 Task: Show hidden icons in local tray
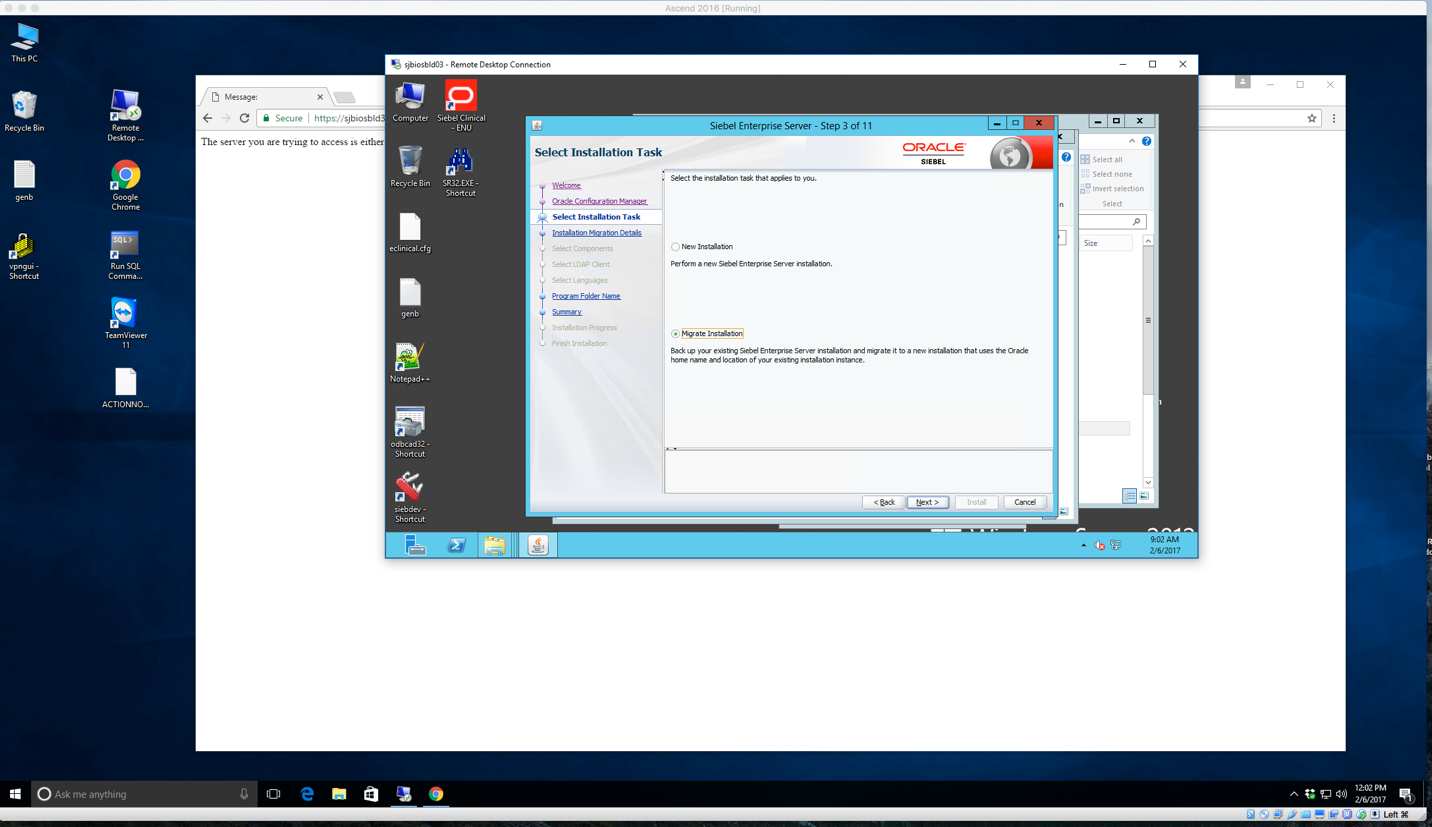[1293, 795]
